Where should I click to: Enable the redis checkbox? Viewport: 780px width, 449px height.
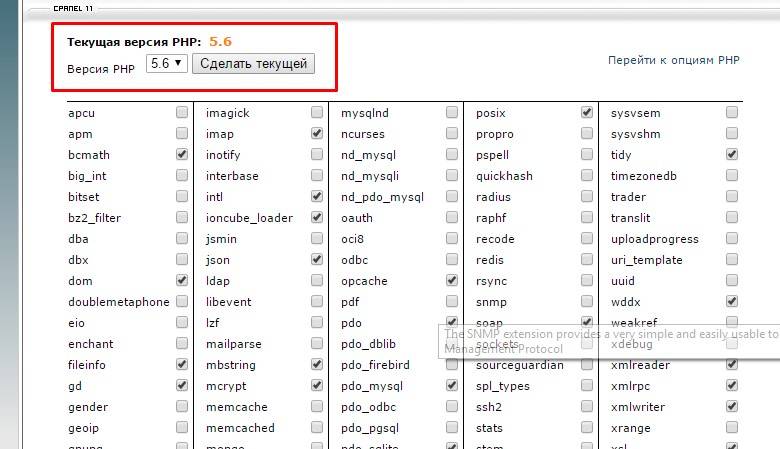587,260
